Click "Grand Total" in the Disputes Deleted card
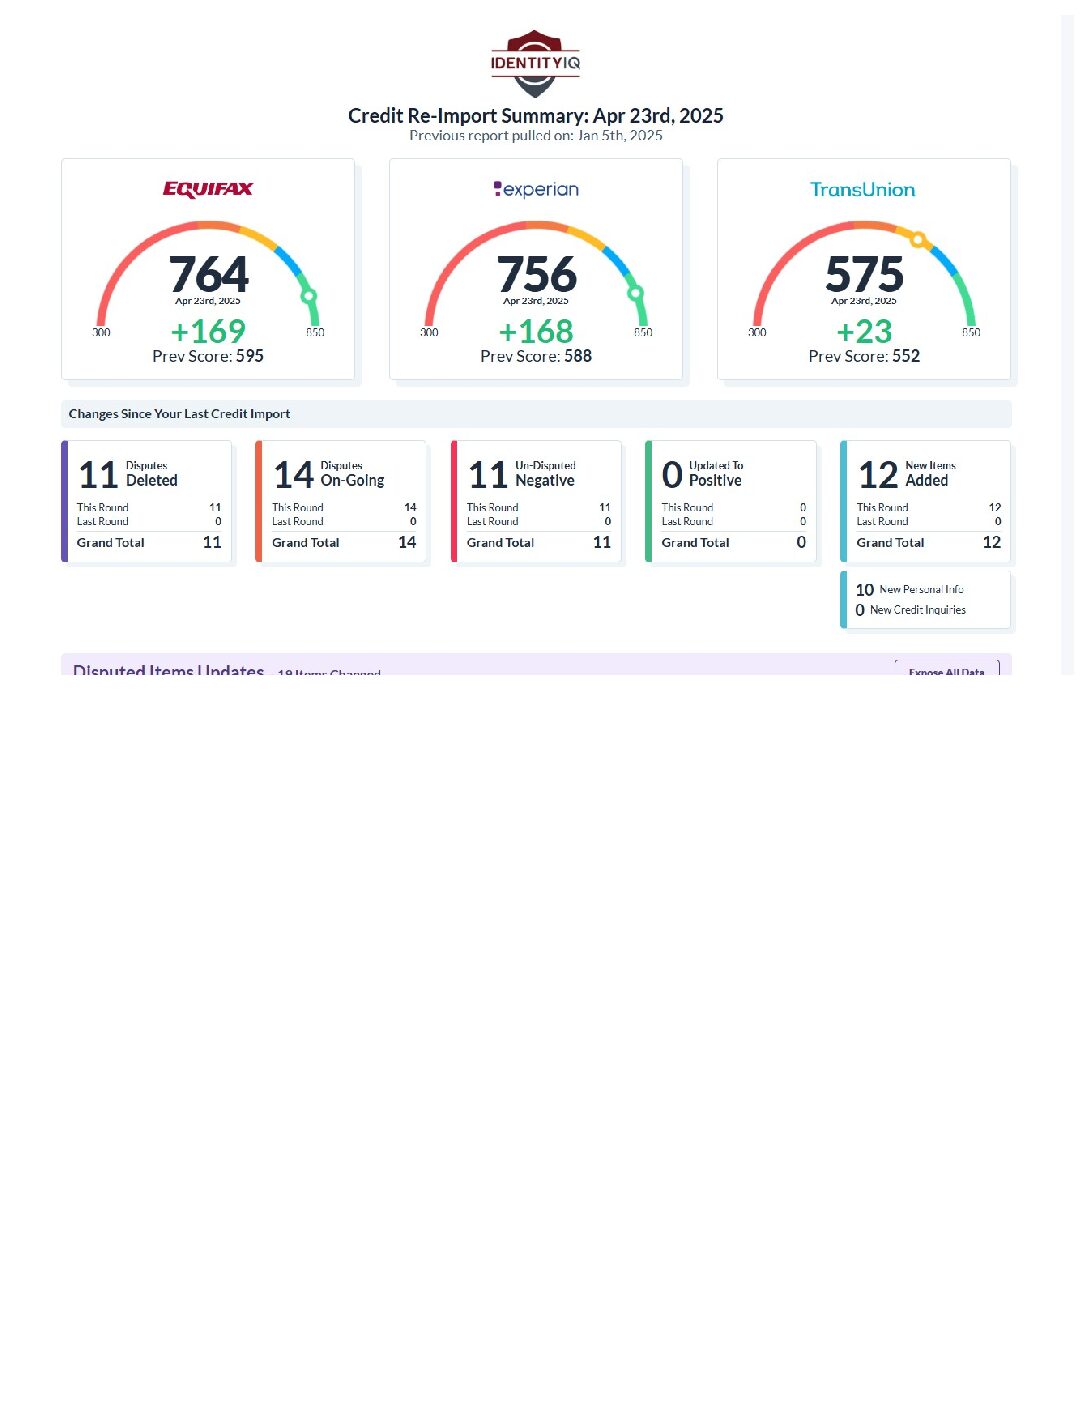The image size is (1088, 1408). (111, 542)
